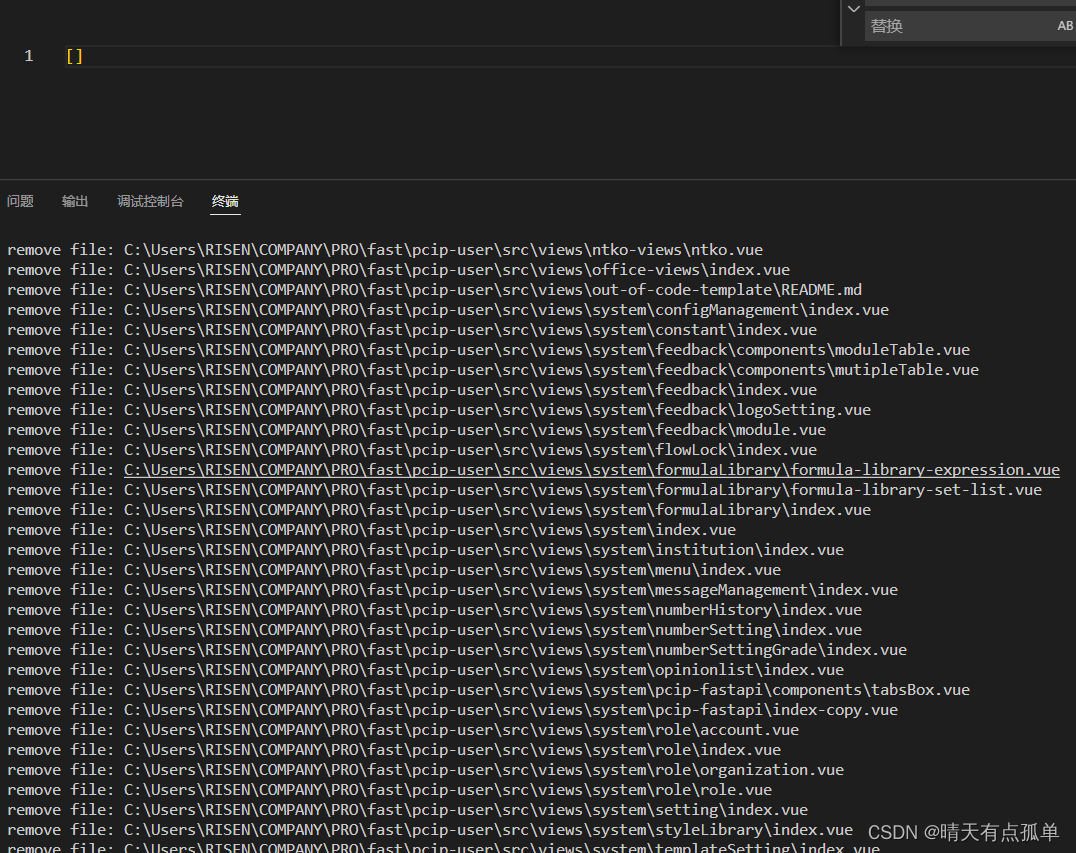The width and height of the screenshot is (1076, 853).
Task: Click the views\system\index.vue line
Action: point(371,530)
